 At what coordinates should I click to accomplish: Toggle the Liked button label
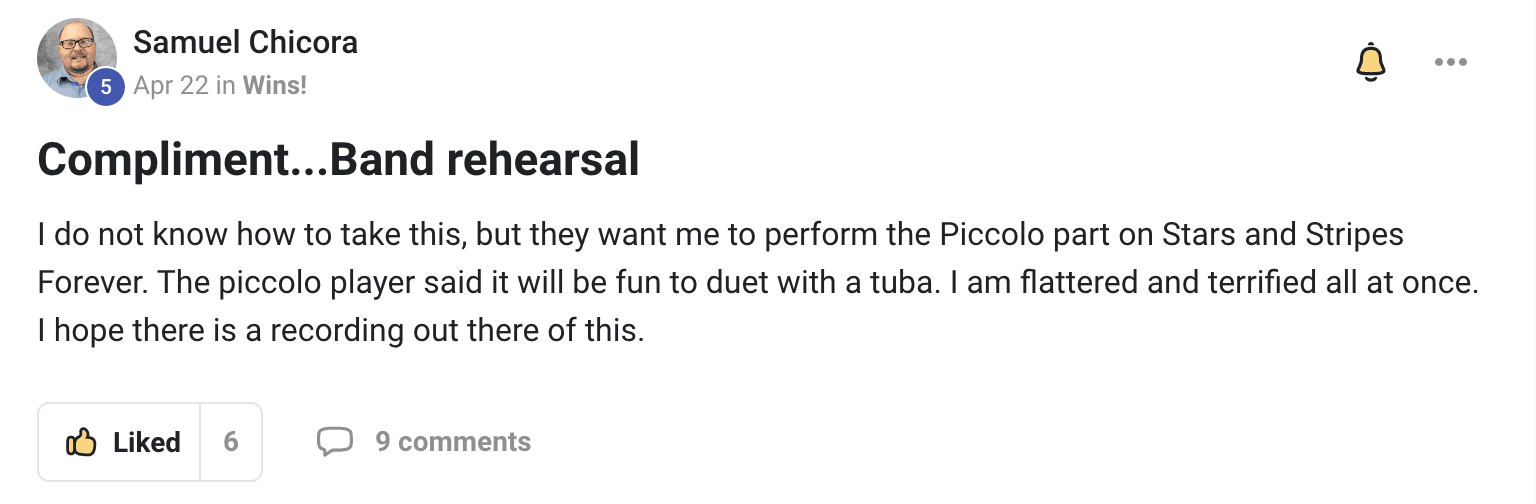[x=146, y=442]
